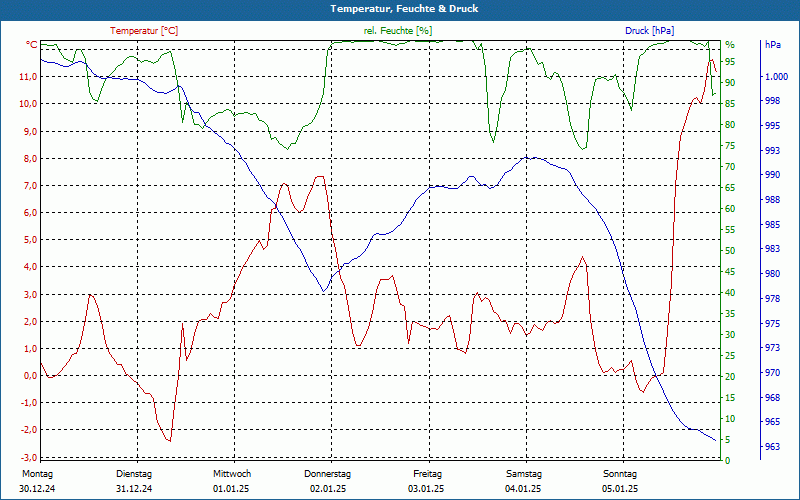Click the '11,0' temperature axis value
The image size is (800, 500).
tap(28, 77)
